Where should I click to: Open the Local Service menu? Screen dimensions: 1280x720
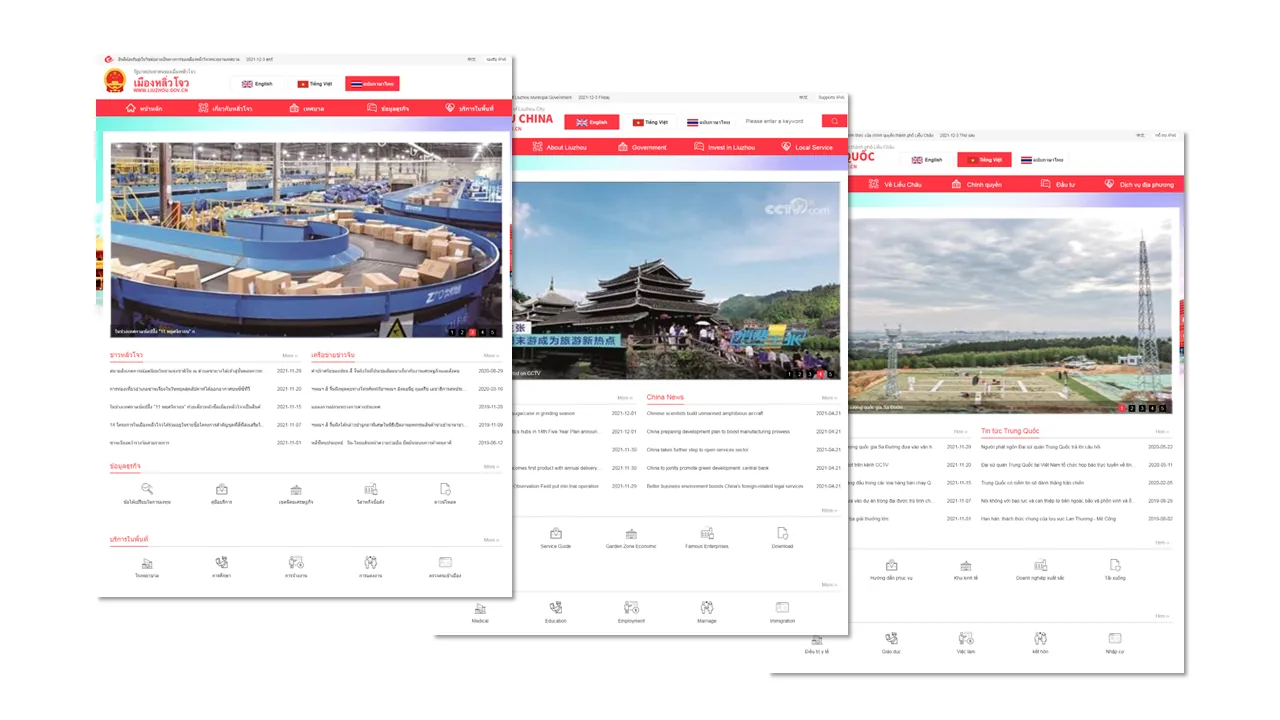[x=806, y=147]
